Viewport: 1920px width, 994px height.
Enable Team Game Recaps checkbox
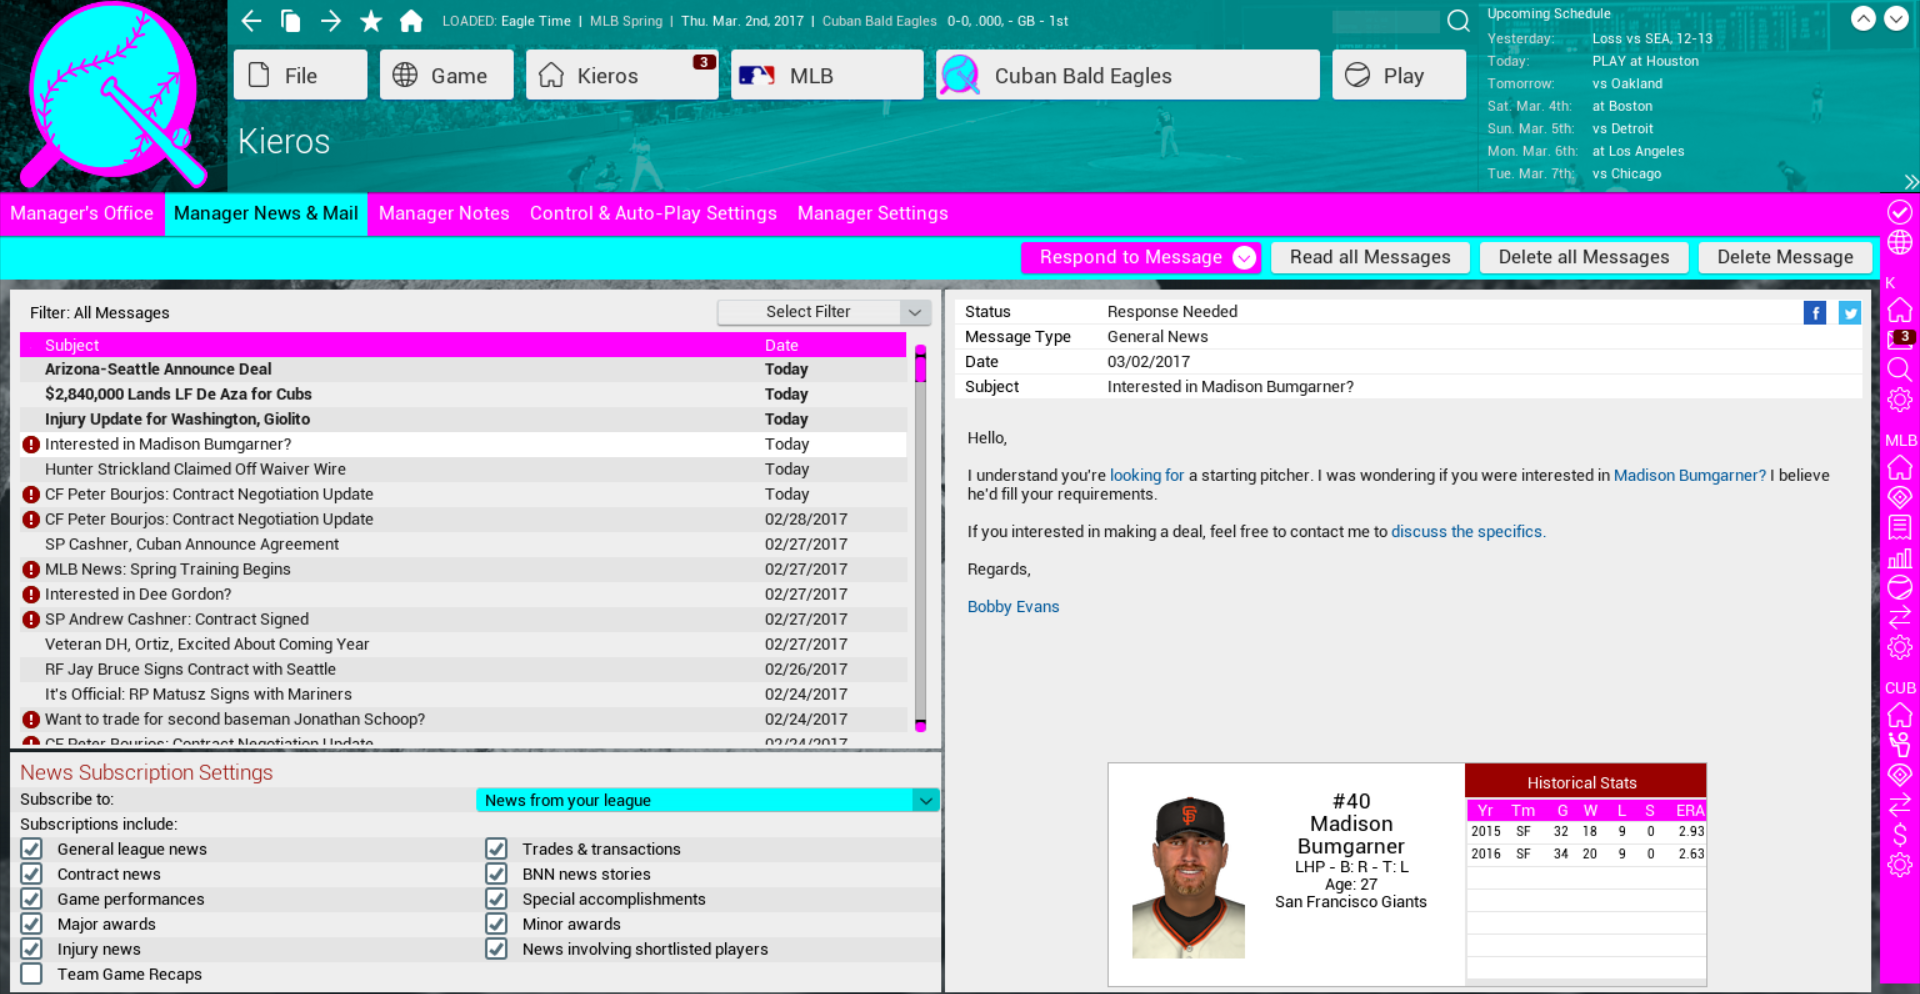[32, 974]
